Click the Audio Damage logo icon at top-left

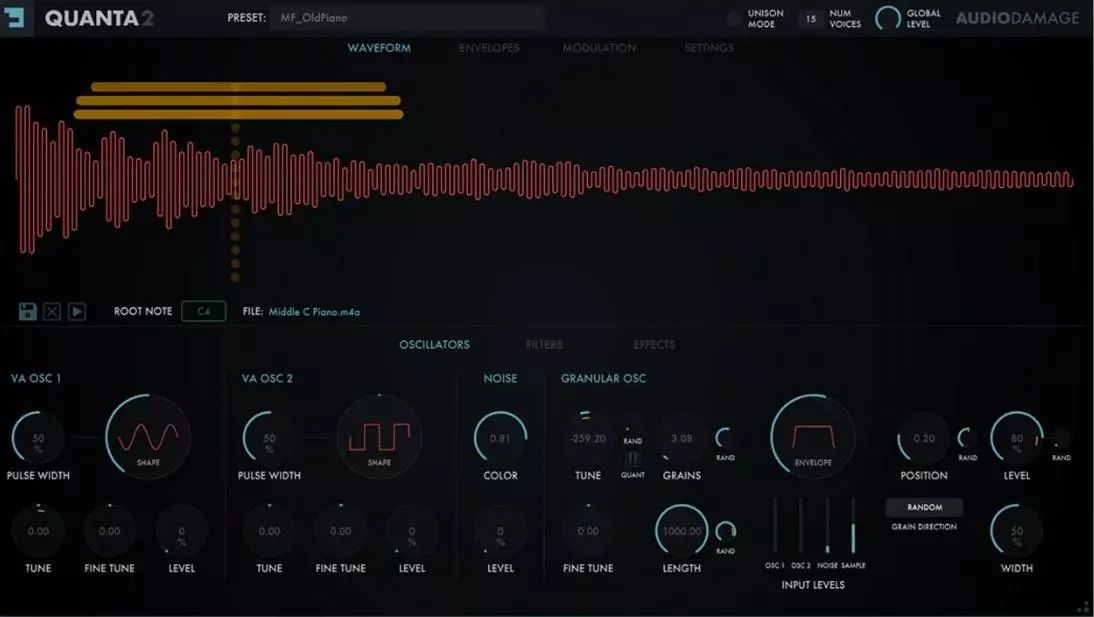(16, 18)
